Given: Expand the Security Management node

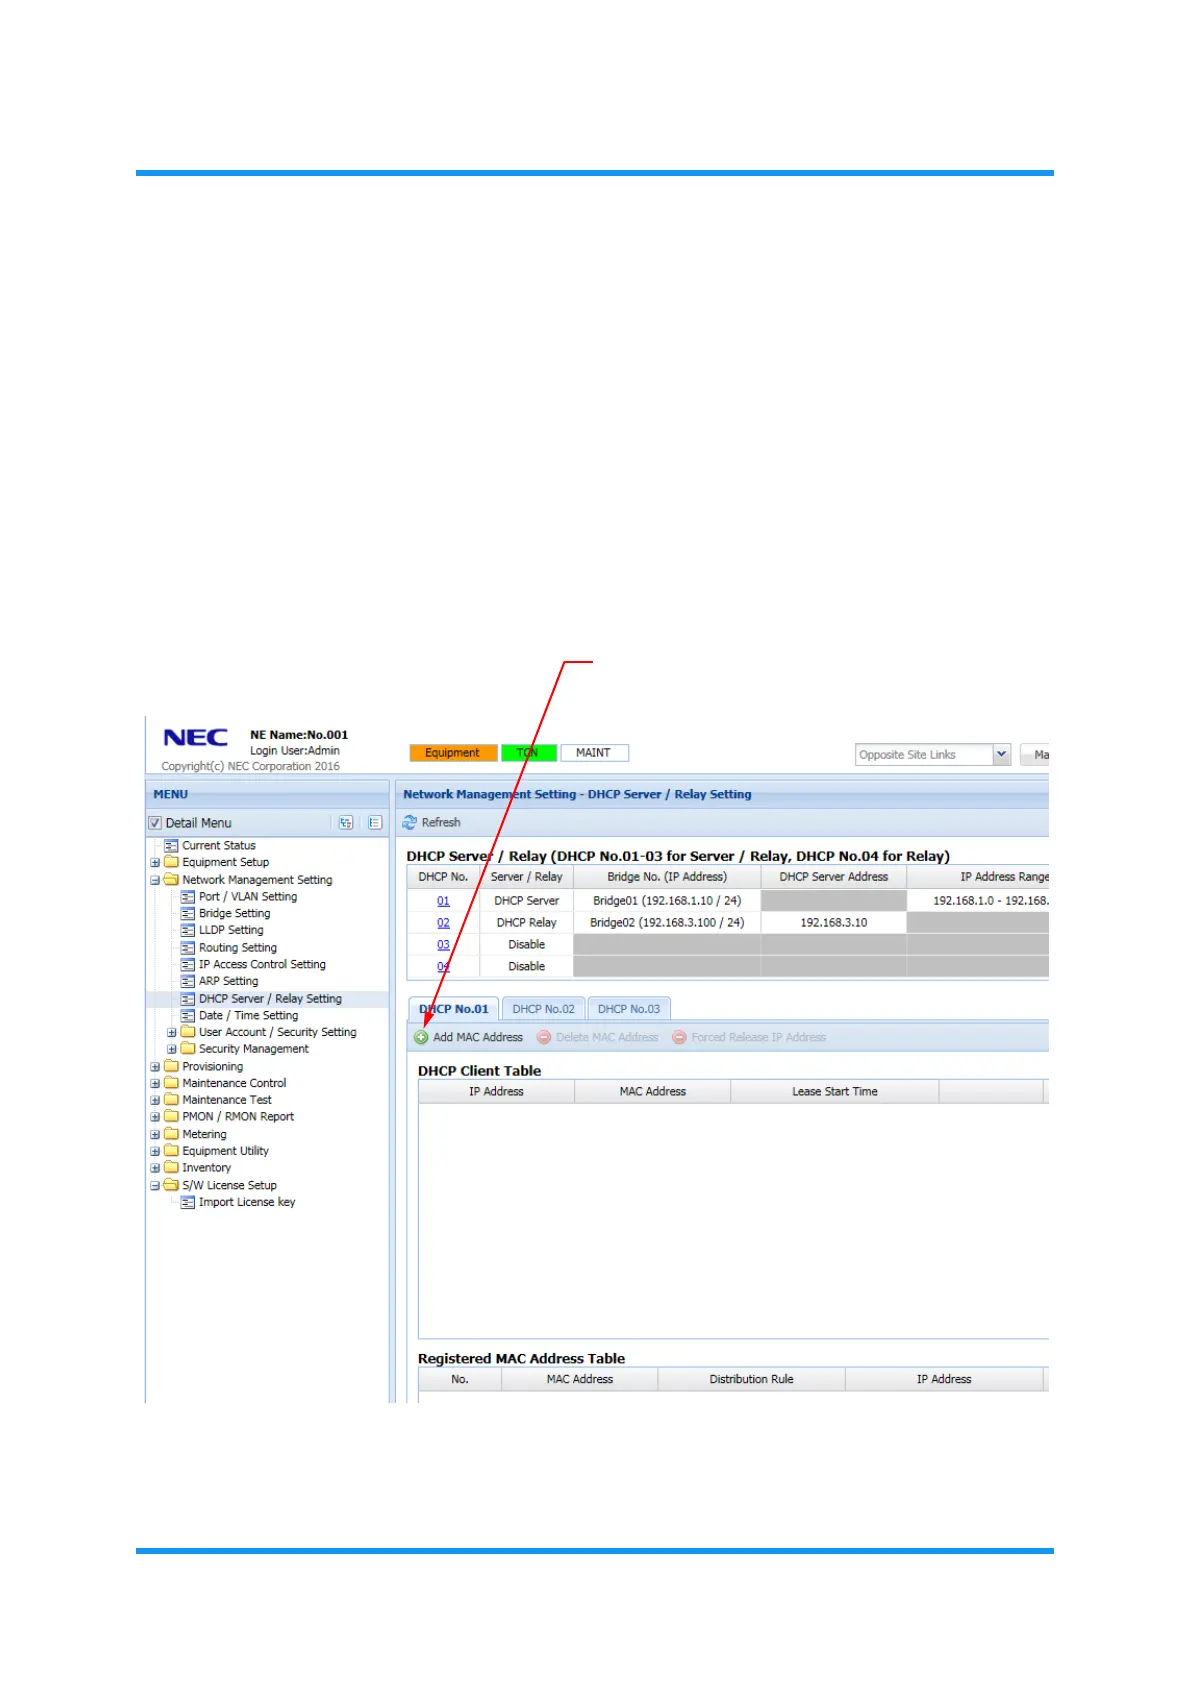Looking at the screenshot, I should (172, 1050).
